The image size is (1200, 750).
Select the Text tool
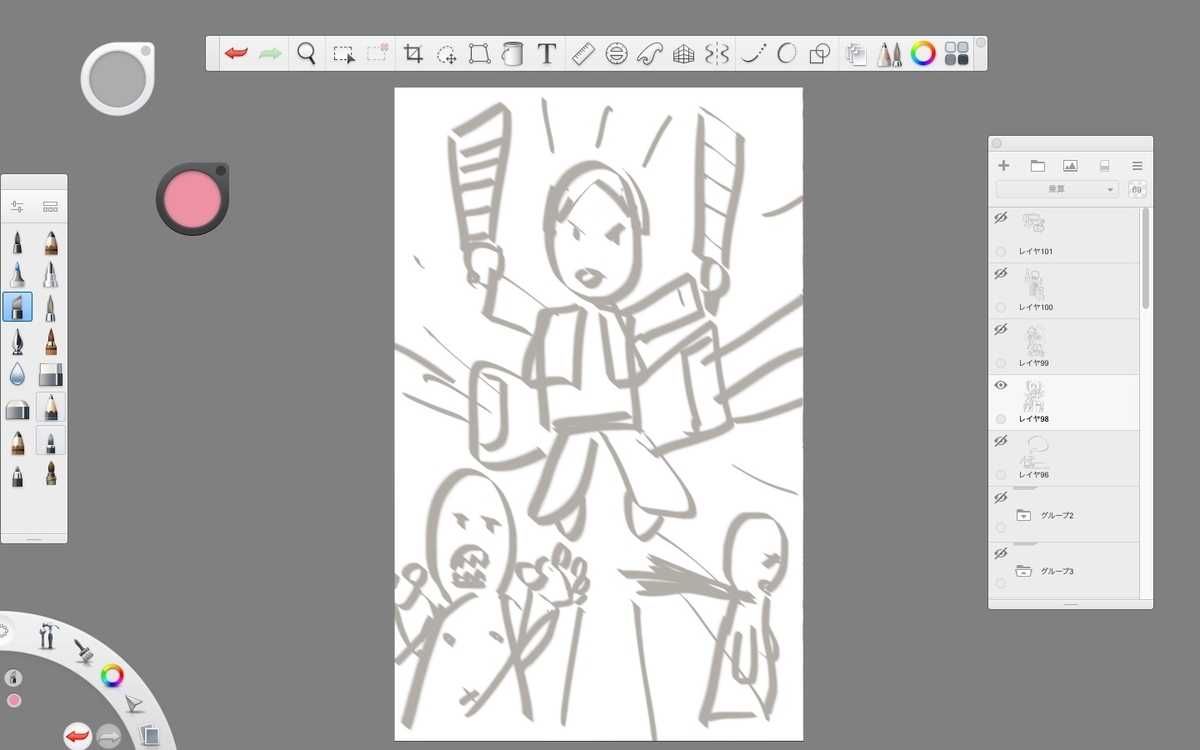tap(546, 54)
